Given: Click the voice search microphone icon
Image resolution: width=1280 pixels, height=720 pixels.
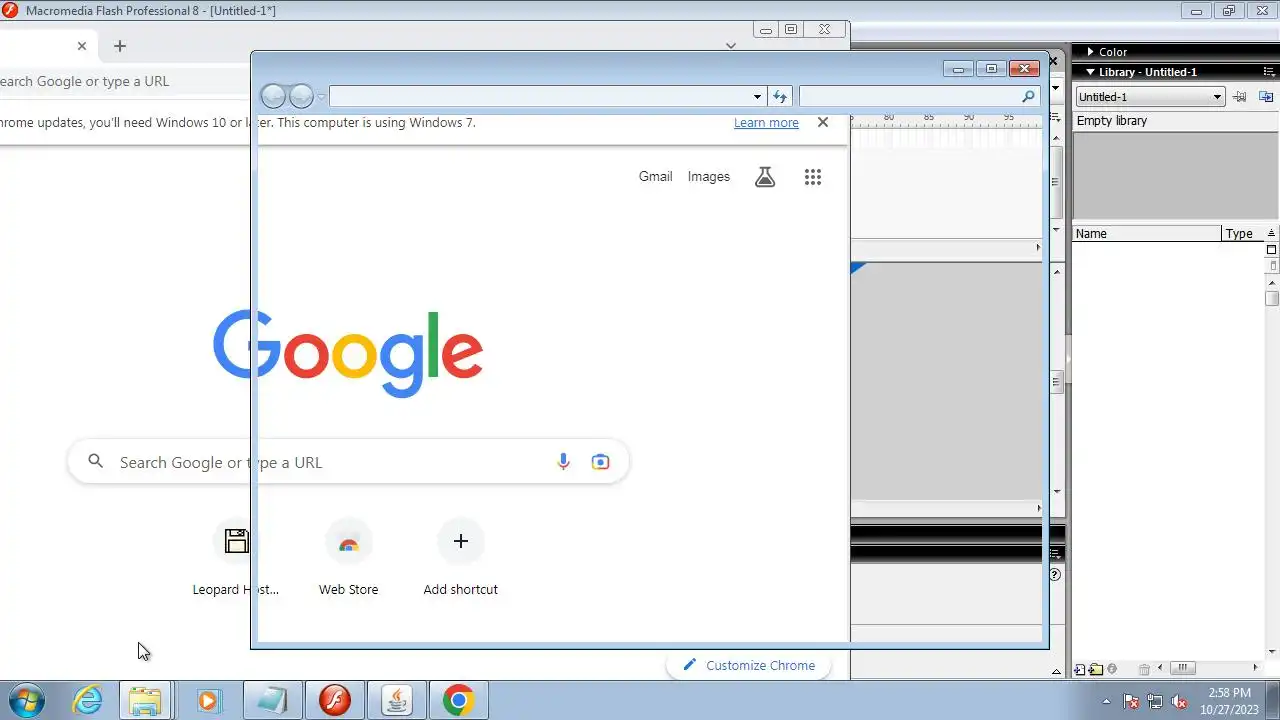Looking at the screenshot, I should (x=563, y=462).
